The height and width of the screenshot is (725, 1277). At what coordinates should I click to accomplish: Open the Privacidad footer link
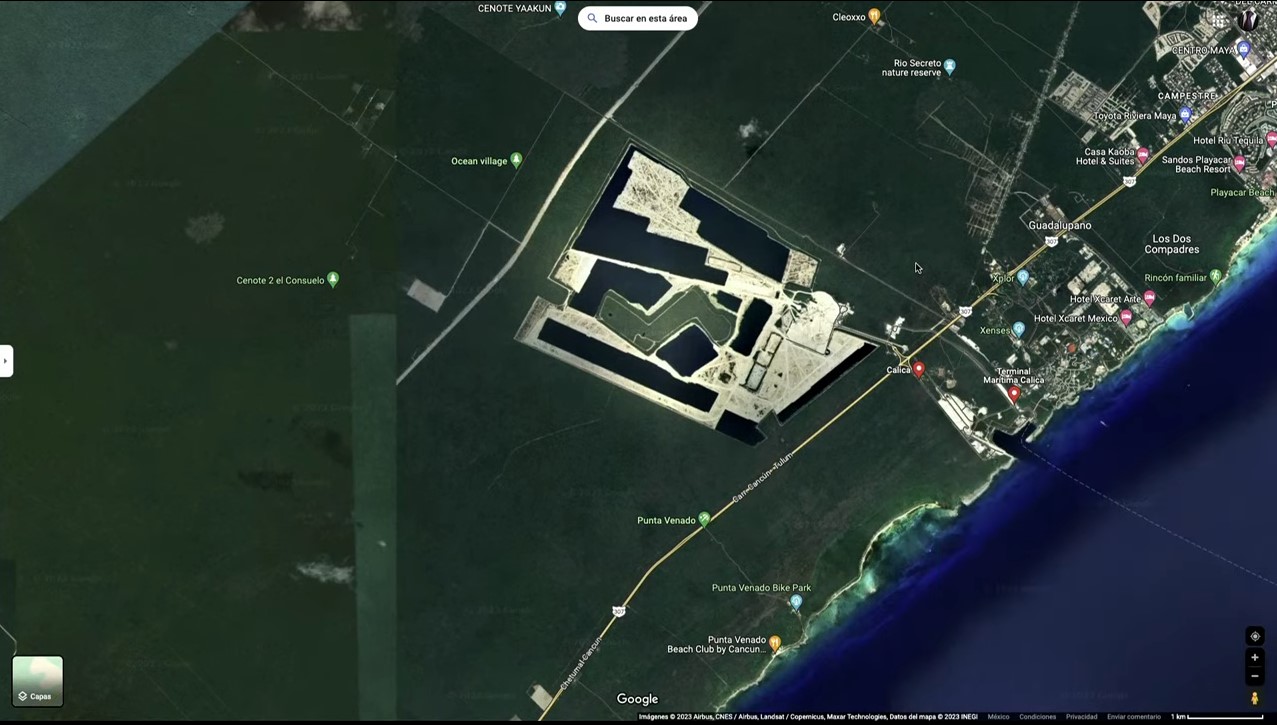point(1081,717)
